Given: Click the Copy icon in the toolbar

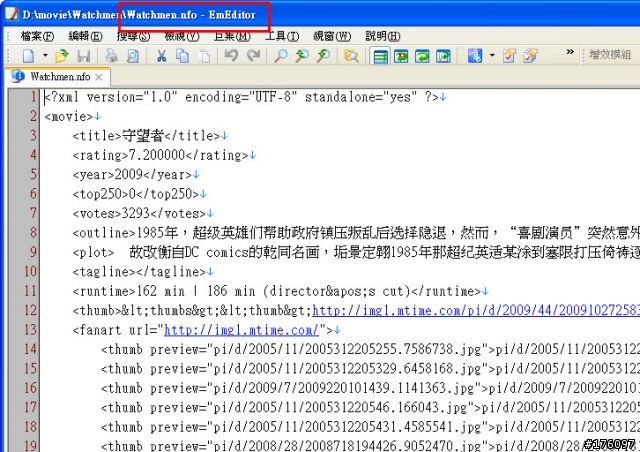Looking at the screenshot, I should tap(182, 56).
